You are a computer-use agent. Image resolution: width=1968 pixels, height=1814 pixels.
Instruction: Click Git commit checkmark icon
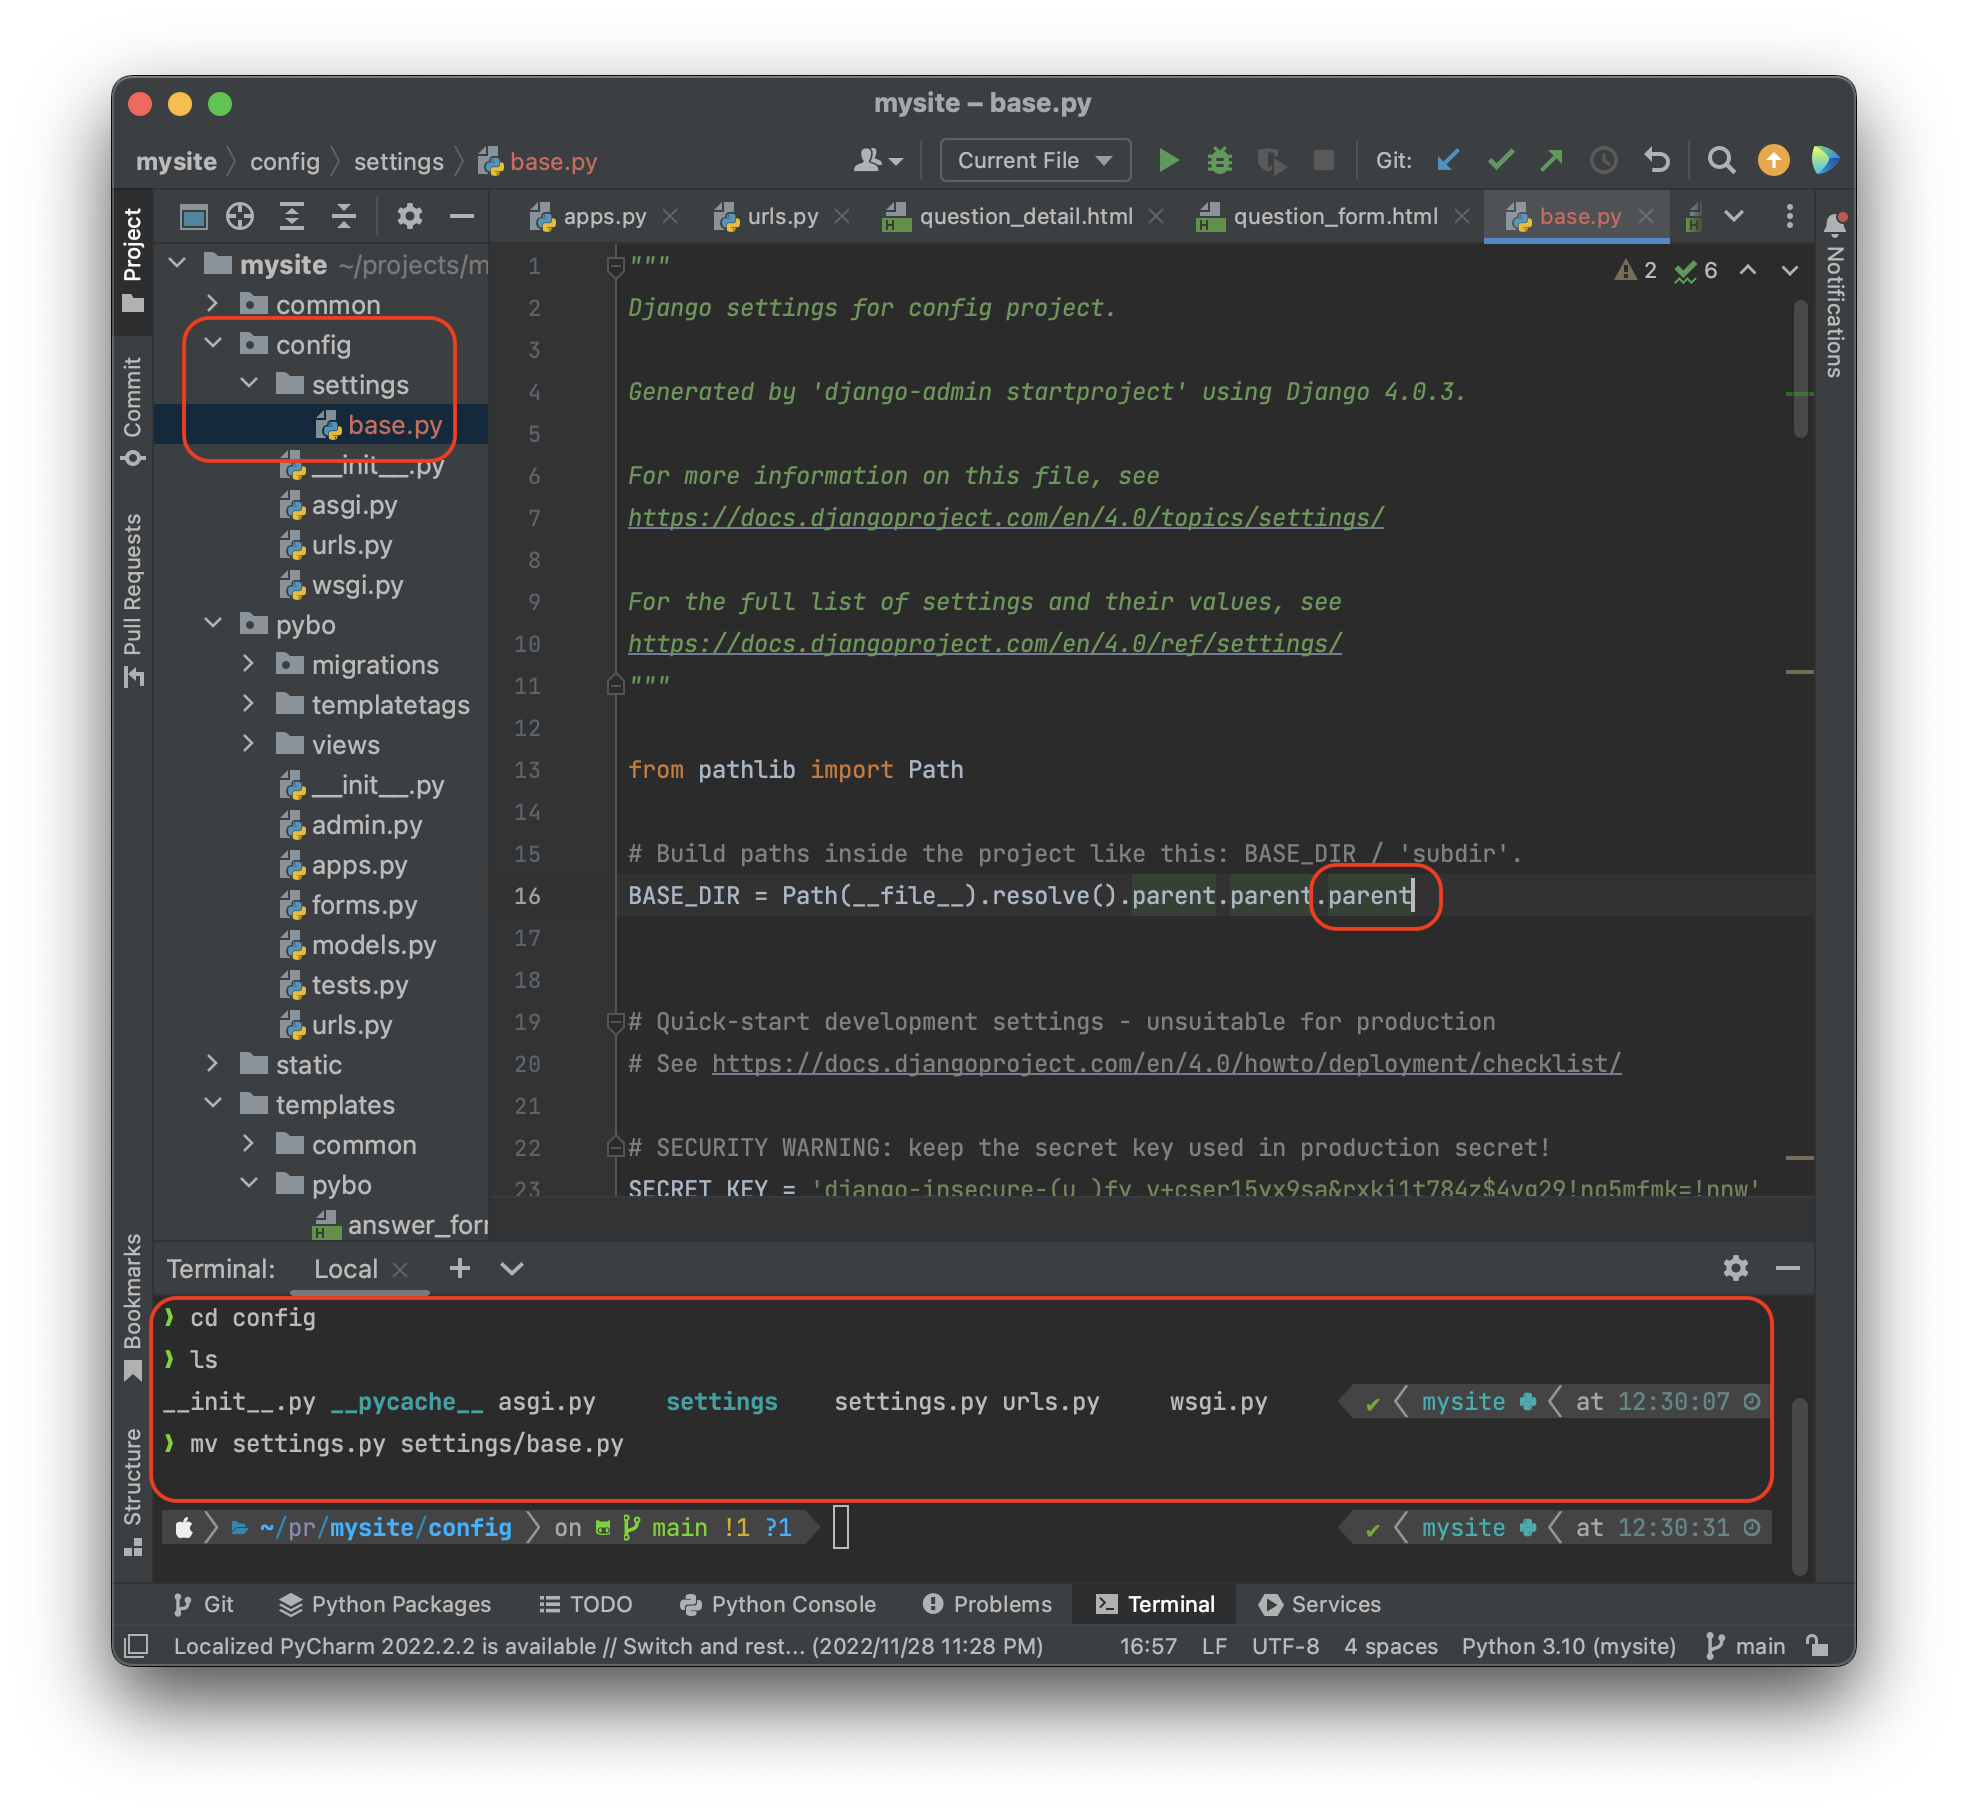(x=1500, y=160)
